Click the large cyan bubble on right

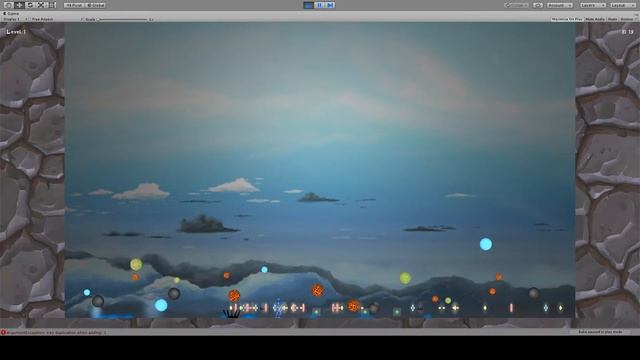tap(486, 244)
